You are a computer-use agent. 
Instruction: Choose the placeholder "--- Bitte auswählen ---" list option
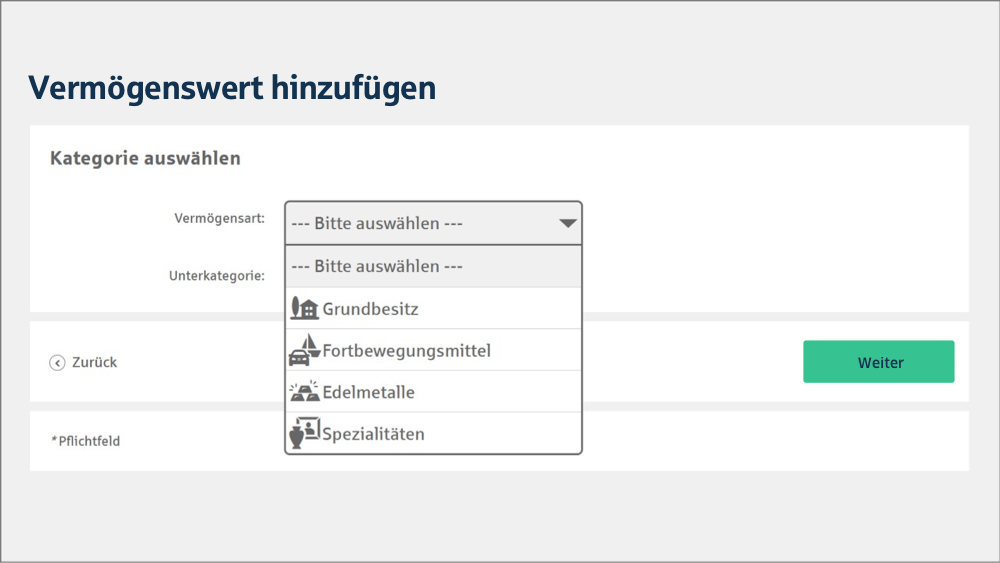tap(433, 267)
